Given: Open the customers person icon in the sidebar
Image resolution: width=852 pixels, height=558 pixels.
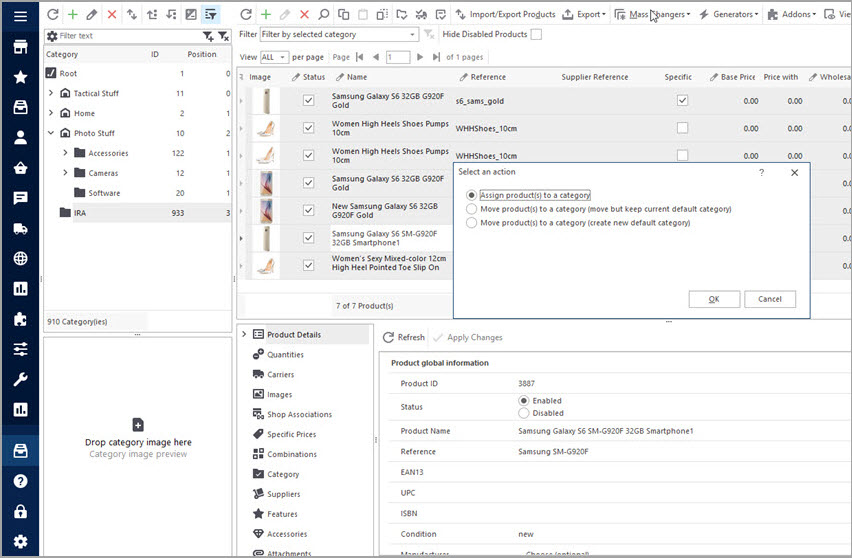Looking at the screenshot, I should (20, 137).
